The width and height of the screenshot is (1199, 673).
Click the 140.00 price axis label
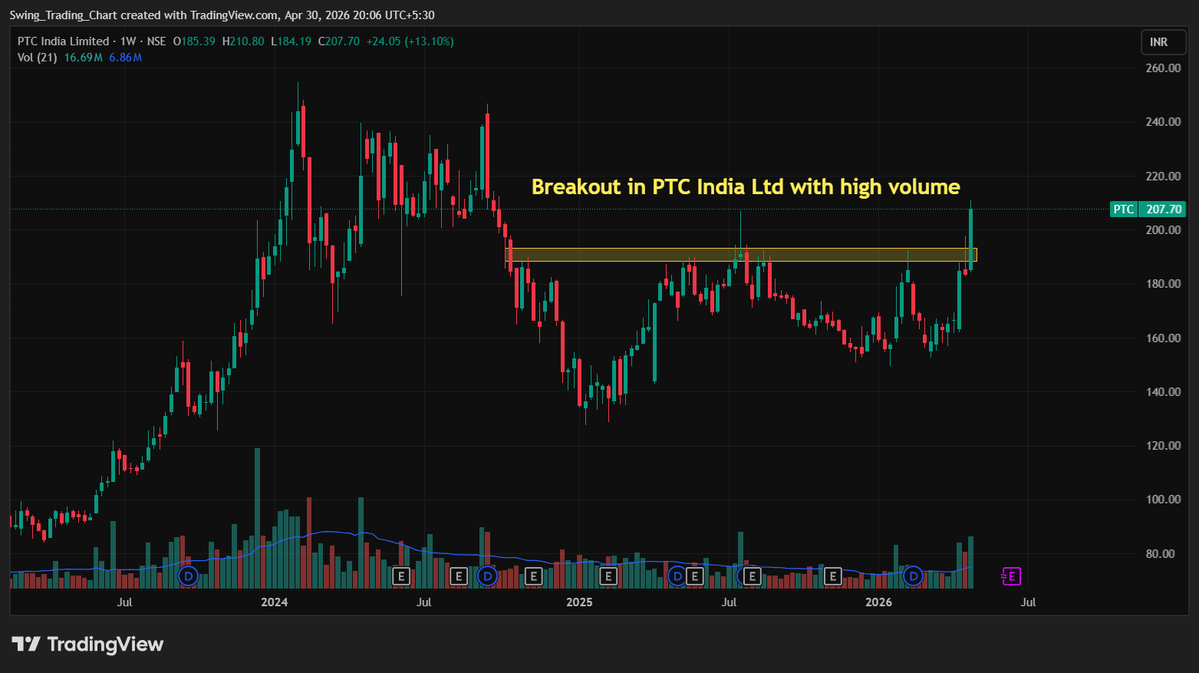[x=1163, y=392]
